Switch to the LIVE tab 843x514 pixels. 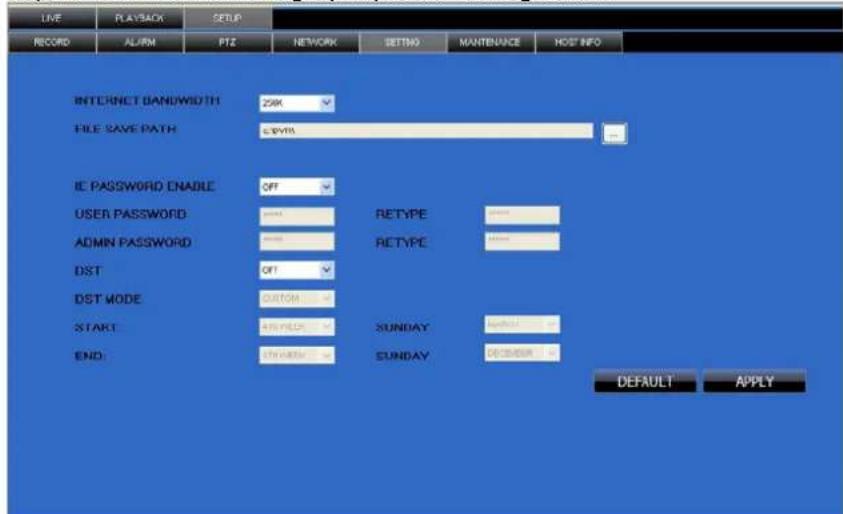[x=52, y=18]
